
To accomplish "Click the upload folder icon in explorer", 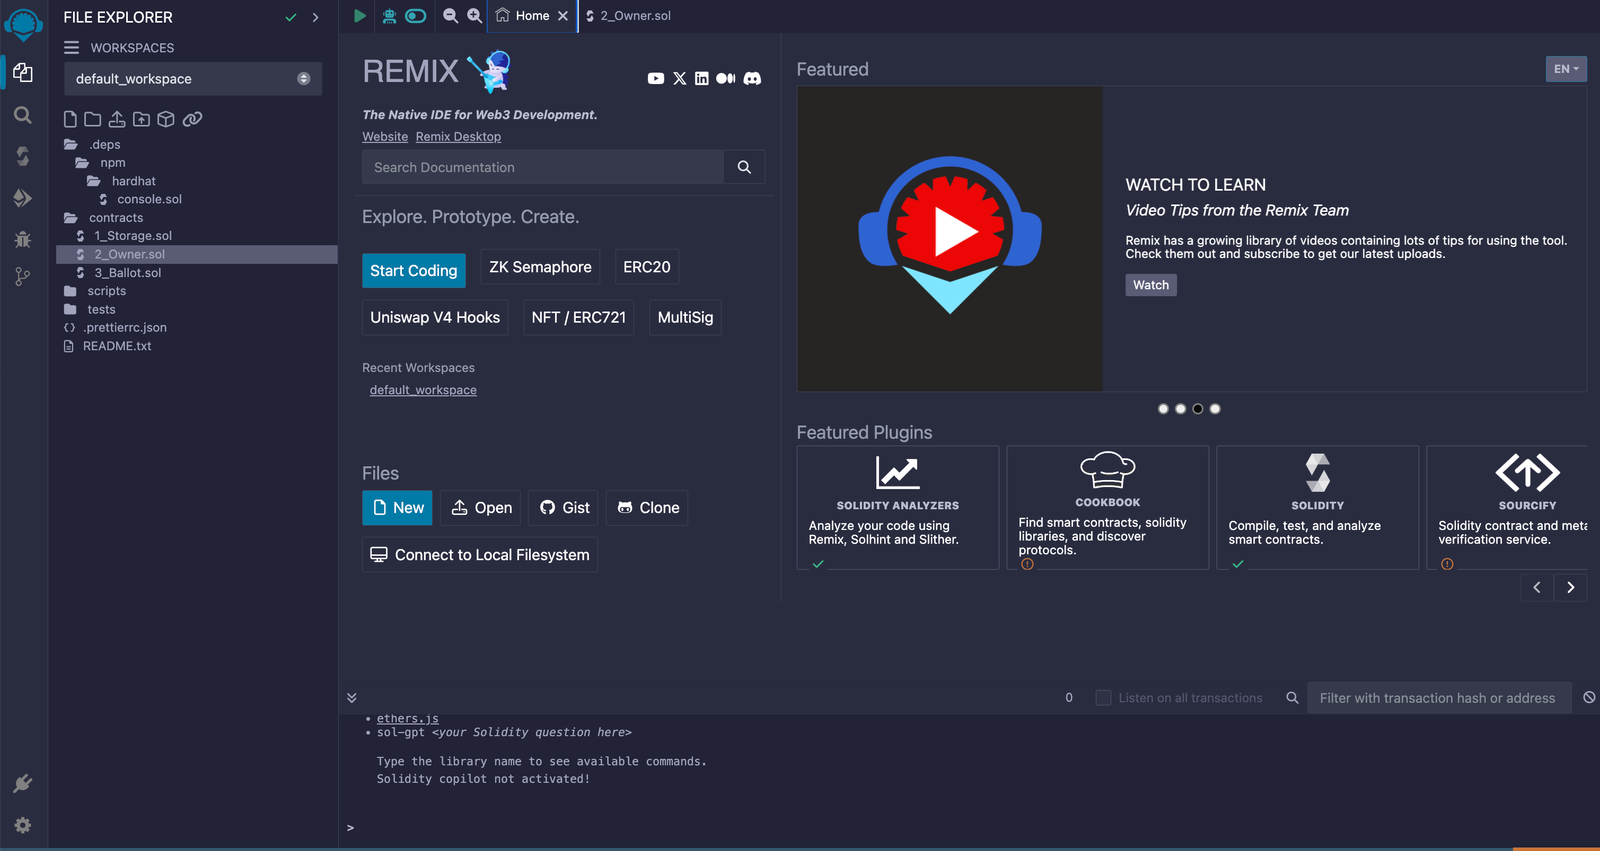I will tap(141, 119).
